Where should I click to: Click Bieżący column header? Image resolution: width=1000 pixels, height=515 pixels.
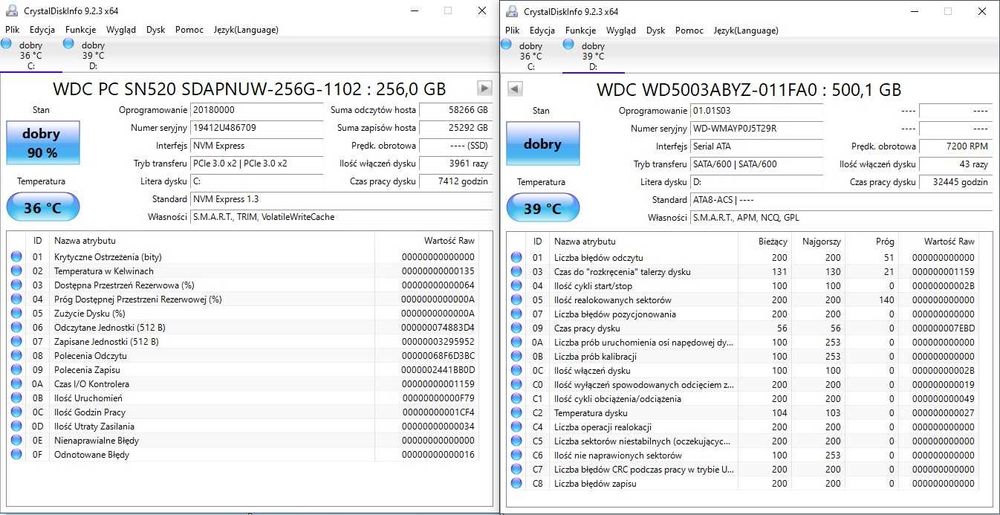pyautogui.click(x=774, y=242)
